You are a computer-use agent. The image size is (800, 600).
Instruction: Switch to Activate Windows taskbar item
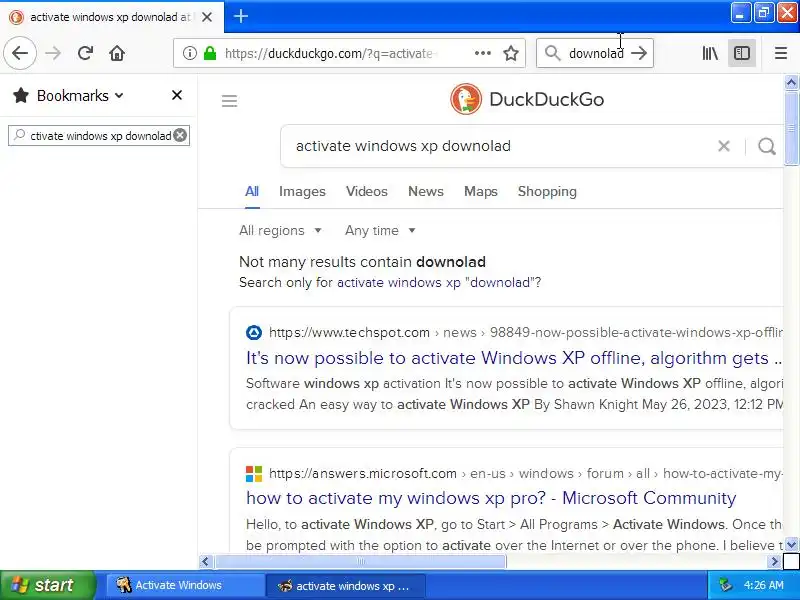tap(185, 585)
